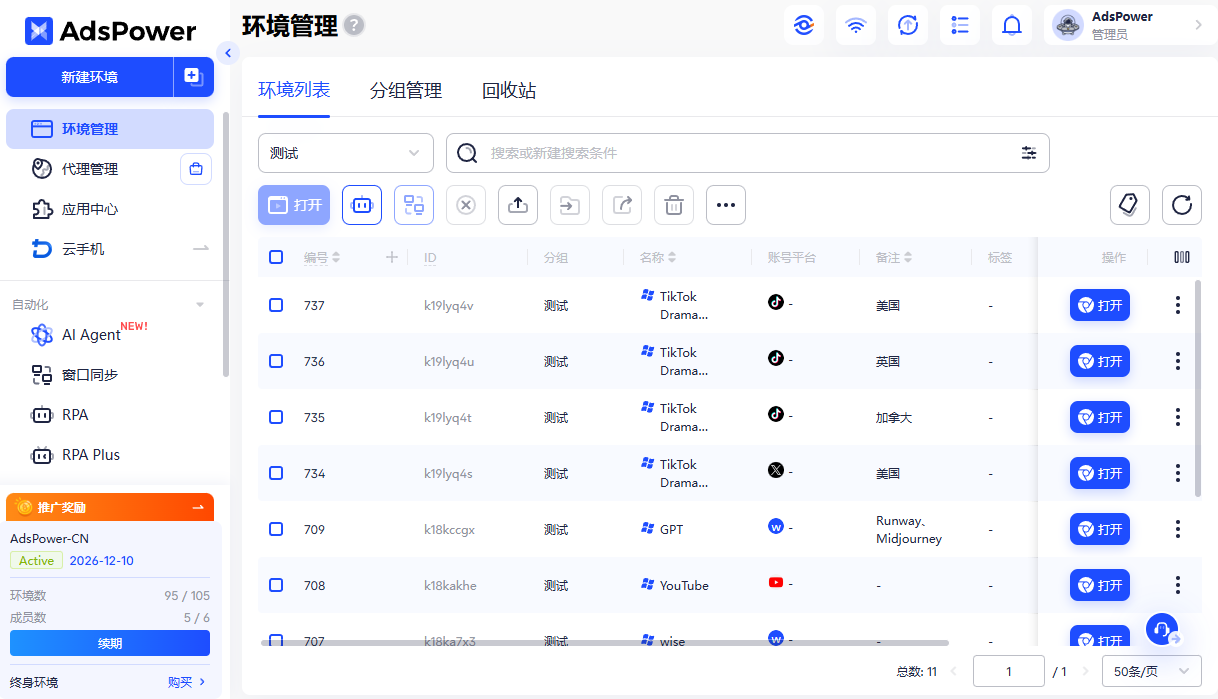Open the notifications bell
The width and height of the screenshot is (1218, 699).
click(1011, 25)
